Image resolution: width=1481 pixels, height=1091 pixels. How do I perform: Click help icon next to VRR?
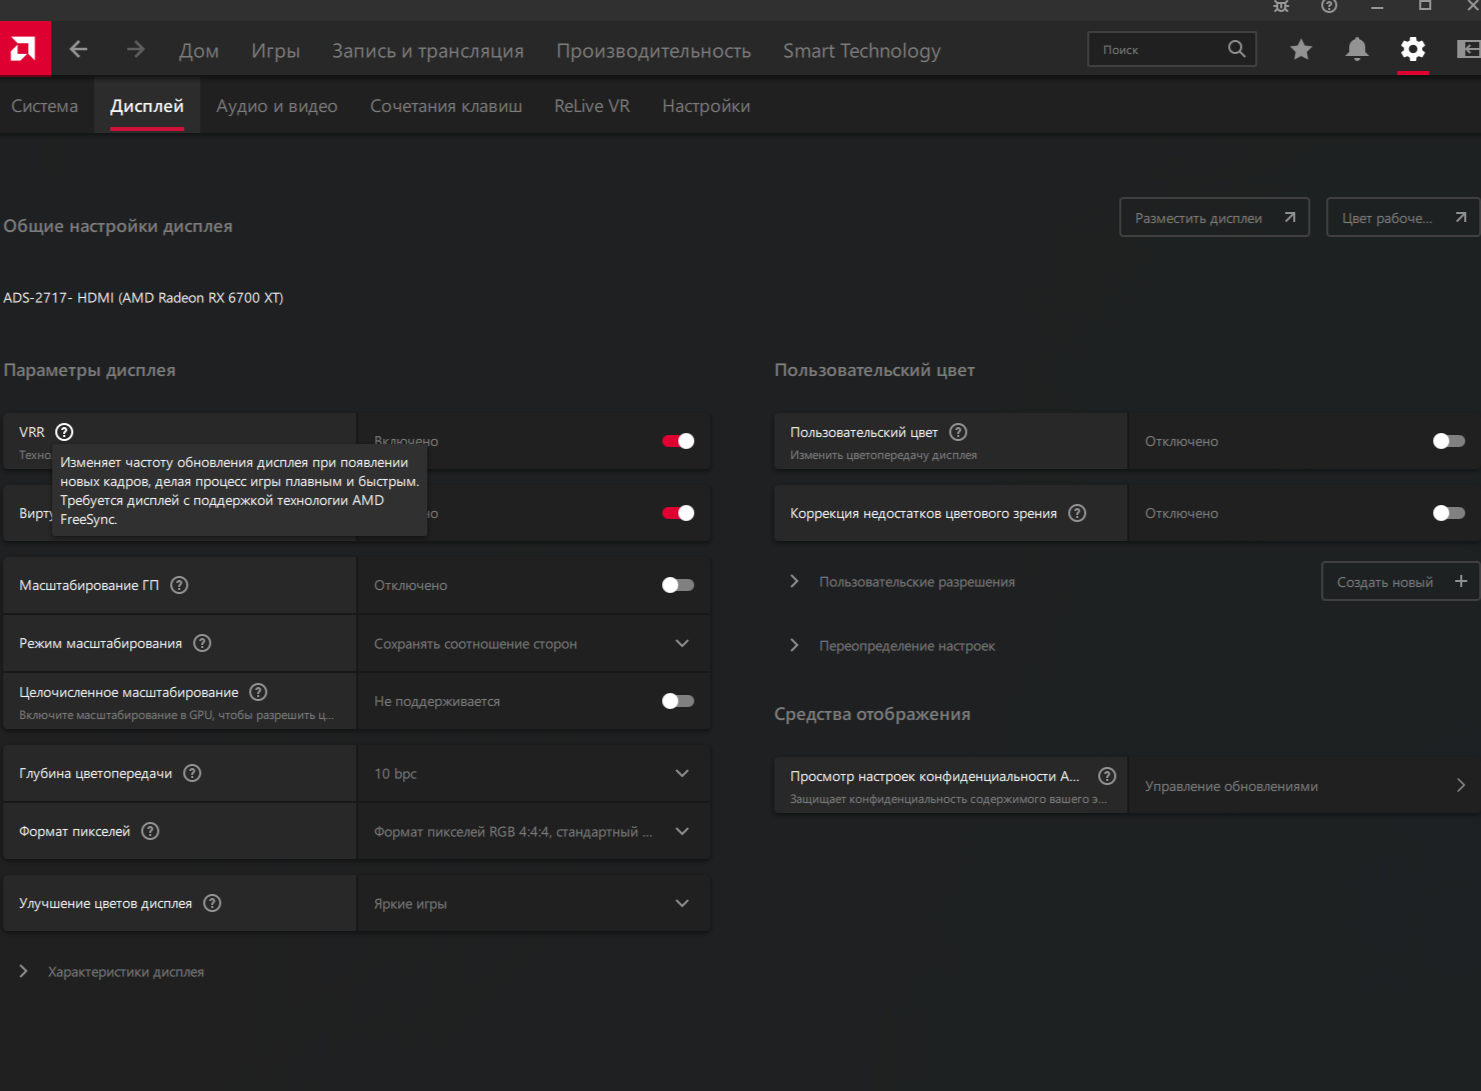(64, 432)
